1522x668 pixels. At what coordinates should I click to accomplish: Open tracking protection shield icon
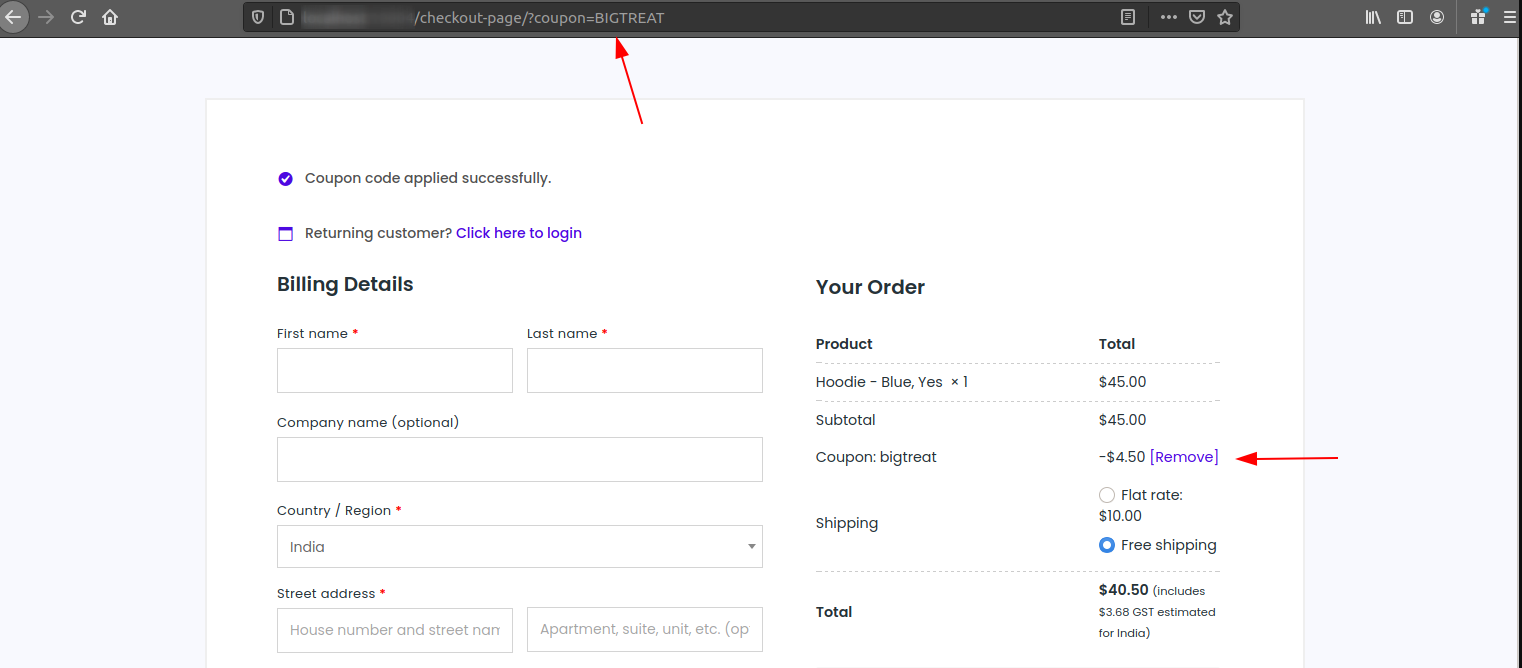click(x=258, y=17)
